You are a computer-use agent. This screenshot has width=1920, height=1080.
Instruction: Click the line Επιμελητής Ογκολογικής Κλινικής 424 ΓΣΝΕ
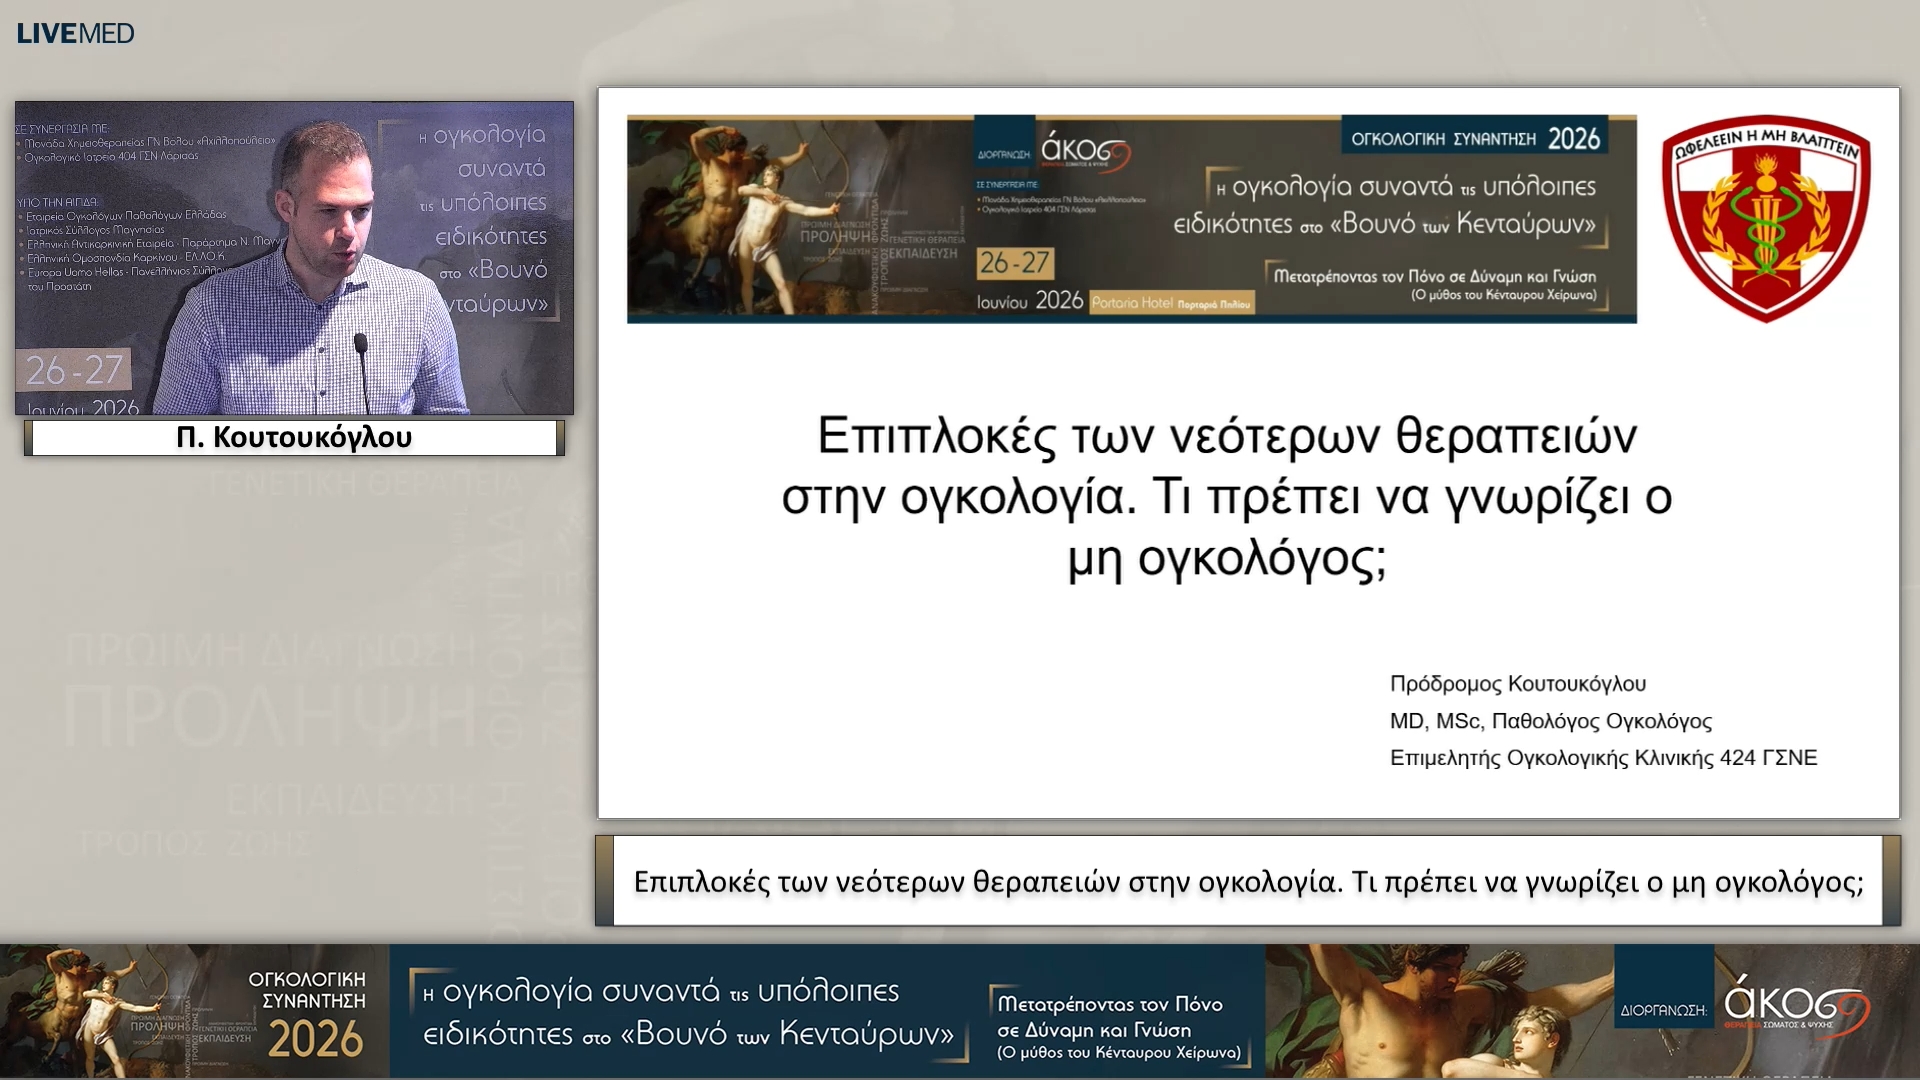tap(1603, 758)
